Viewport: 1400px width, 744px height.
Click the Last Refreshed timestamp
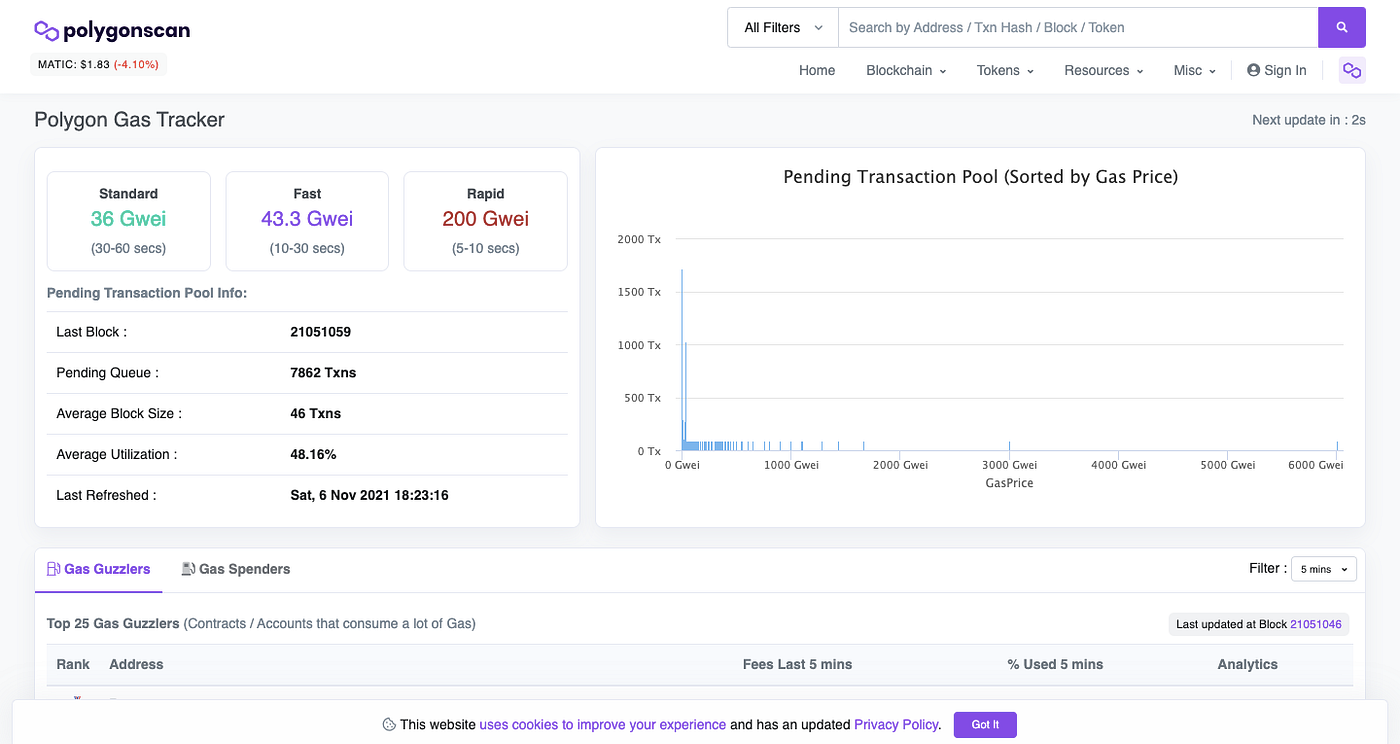coord(369,495)
